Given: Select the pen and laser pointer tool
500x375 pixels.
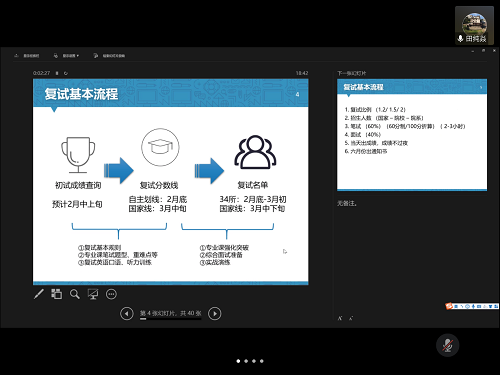Looking at the screenshot, I should (x=39, y=294).
